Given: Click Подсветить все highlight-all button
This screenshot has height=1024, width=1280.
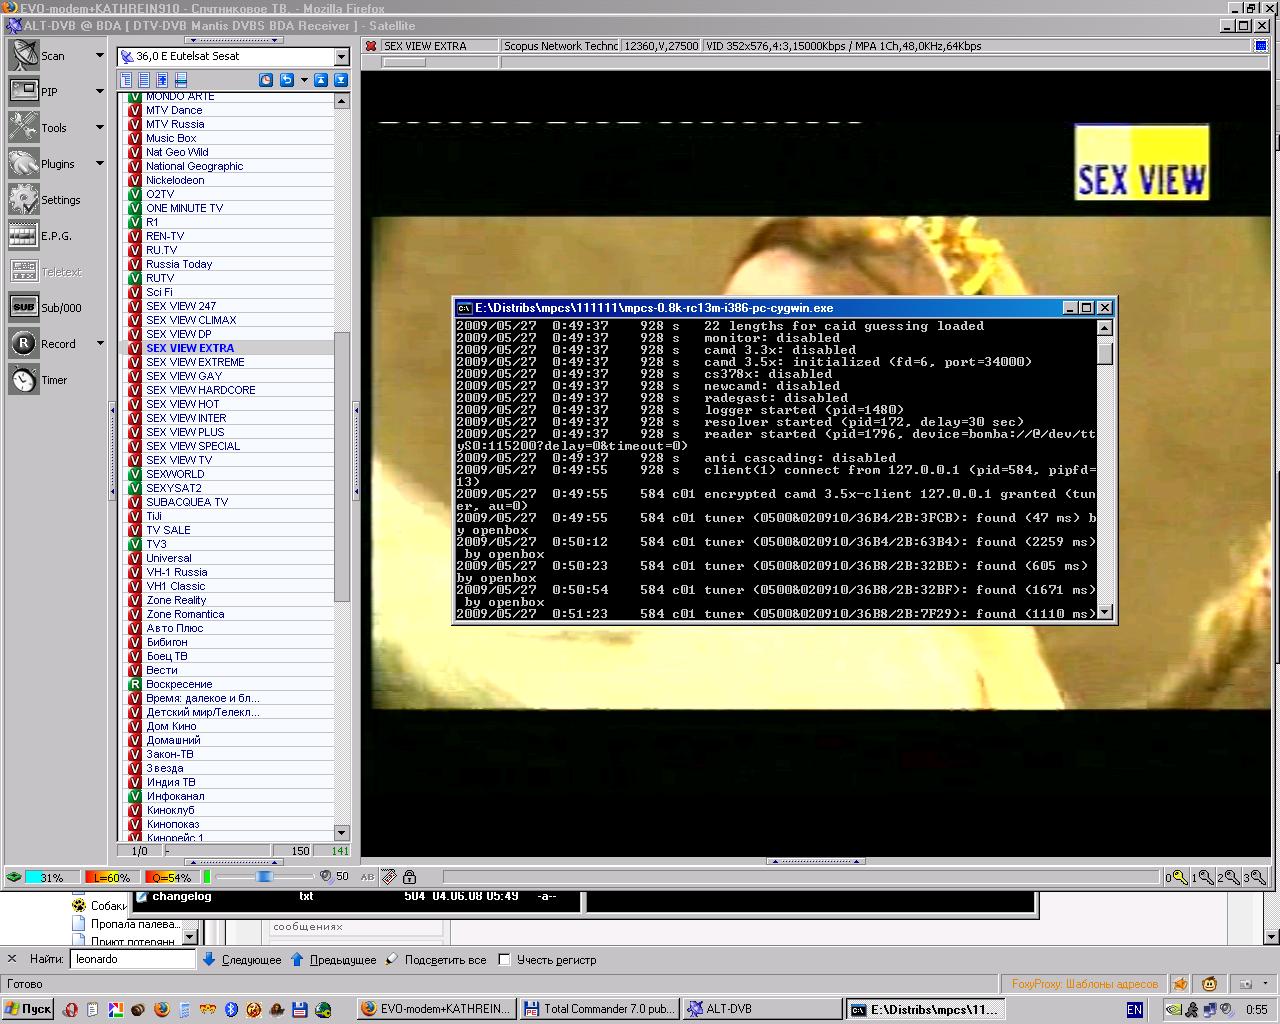Looking at the screenshot, I should pyautogui.click(x=435, y=960).
